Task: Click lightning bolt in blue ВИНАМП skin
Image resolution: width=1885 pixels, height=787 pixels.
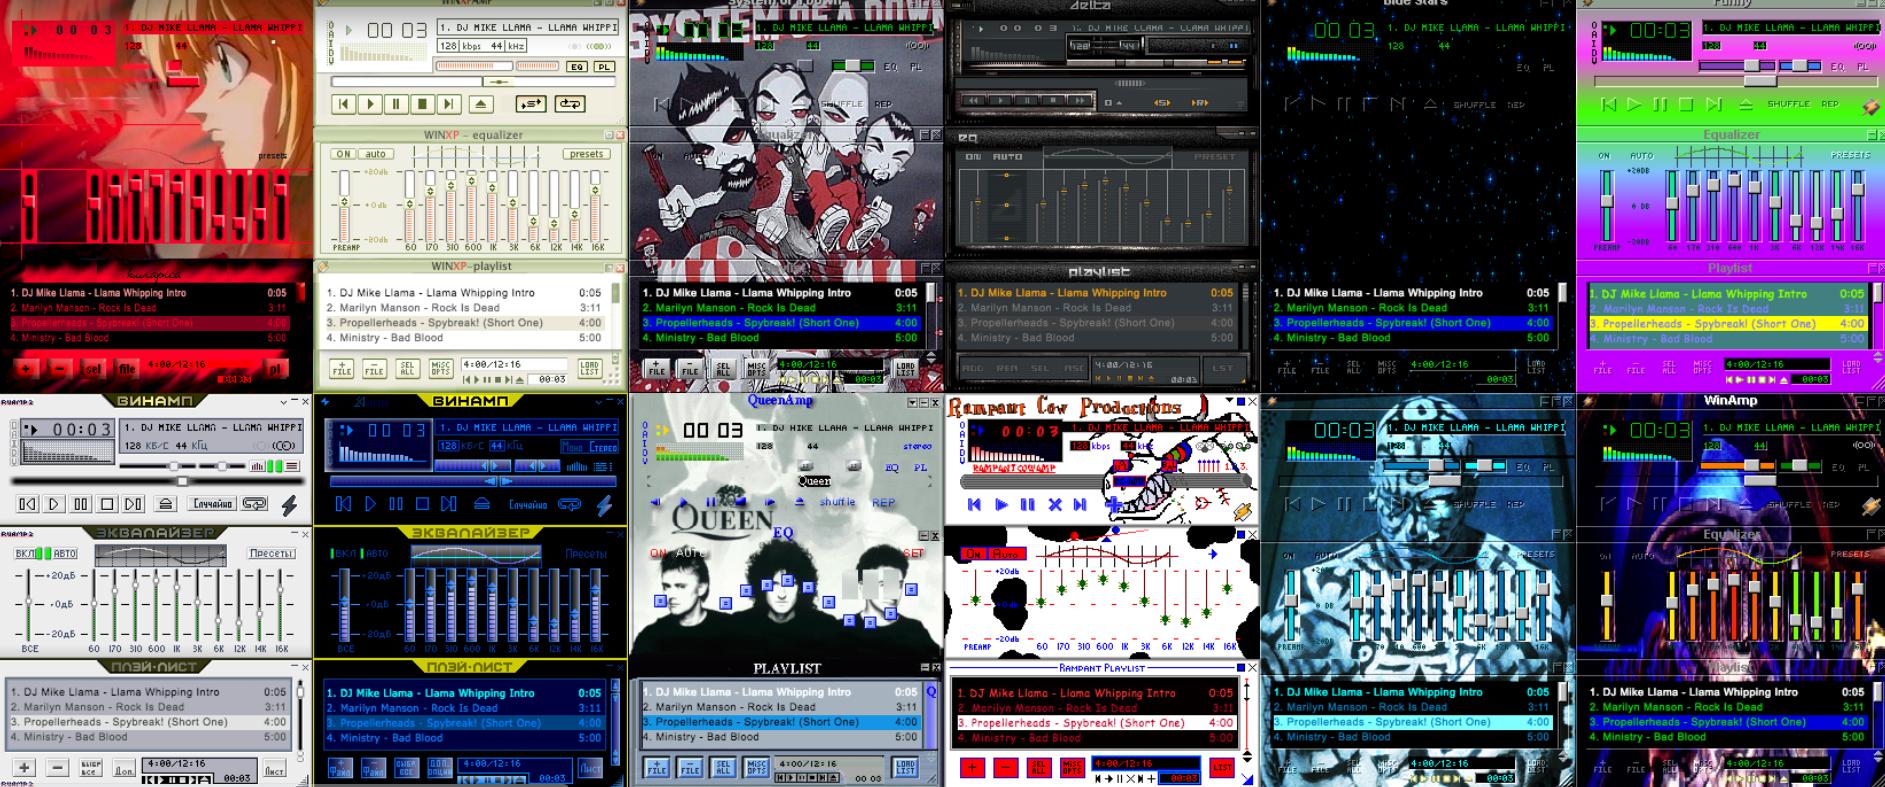Action: 605,505
